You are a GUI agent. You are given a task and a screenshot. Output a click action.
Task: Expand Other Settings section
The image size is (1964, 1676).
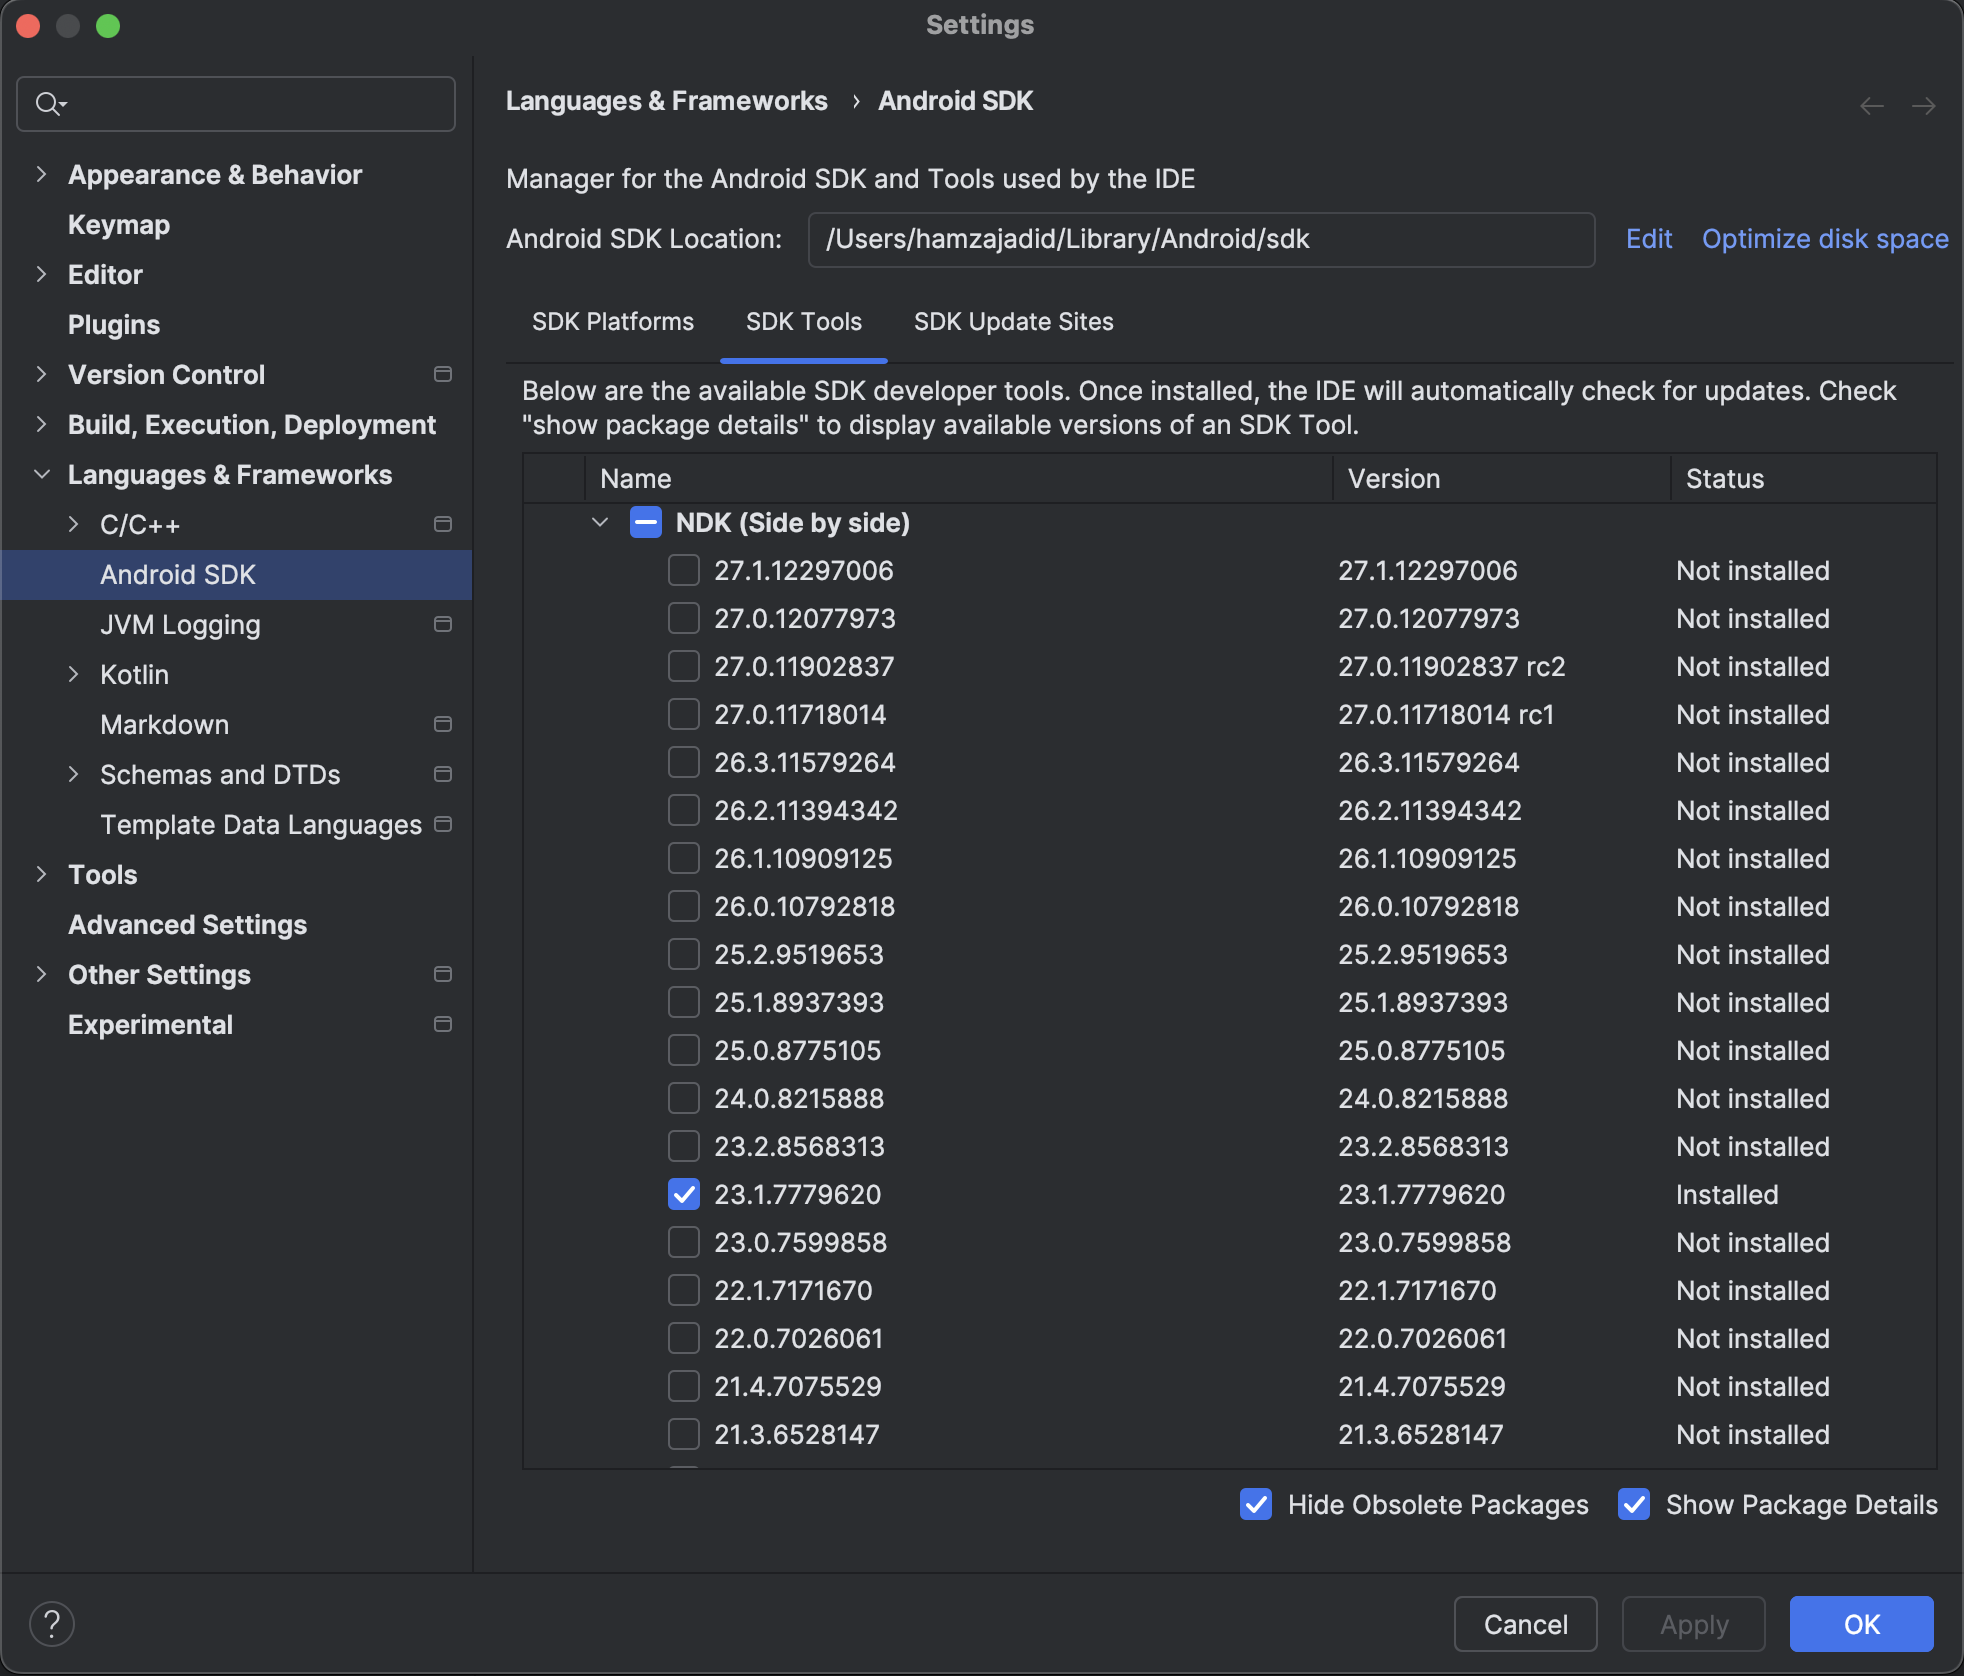point(41,974)
